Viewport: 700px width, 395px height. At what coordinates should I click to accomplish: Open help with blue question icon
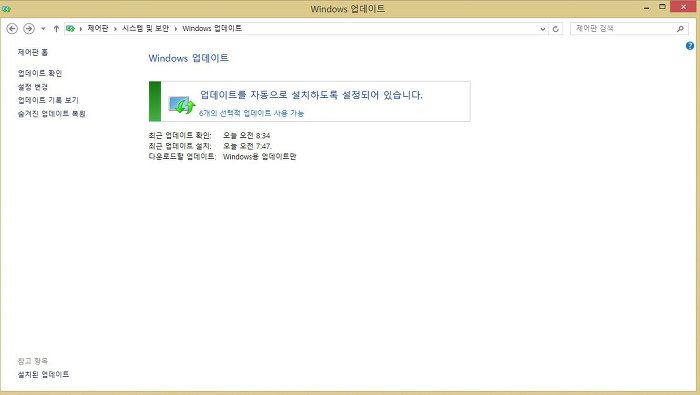690,46
